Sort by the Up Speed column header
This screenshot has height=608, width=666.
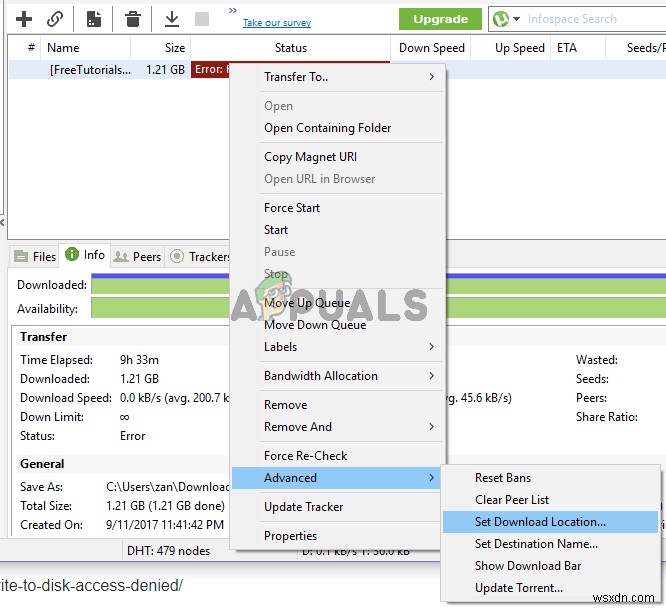(x=512, y=48)
